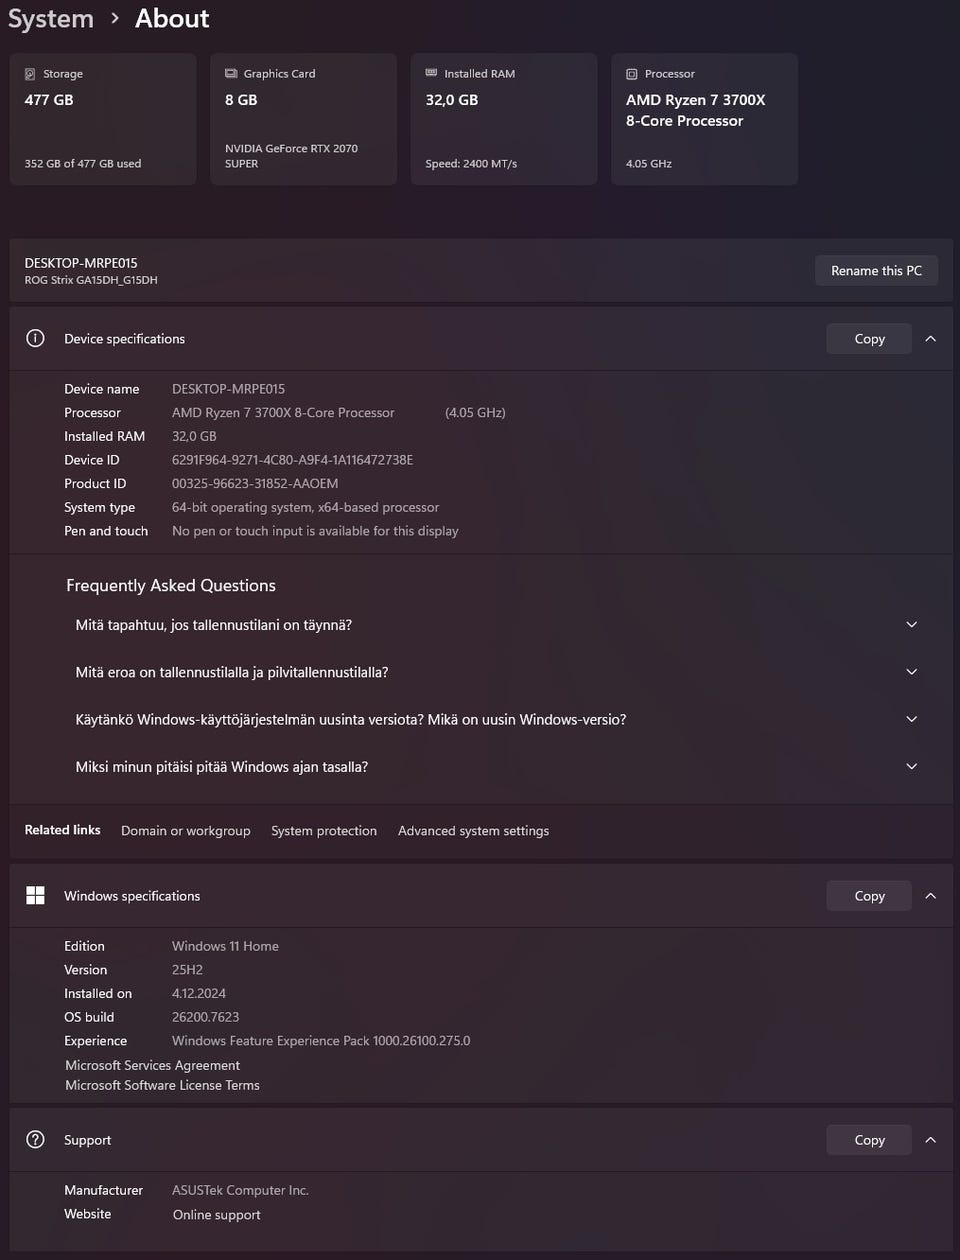Open the Microsoft Software License Terms
This screenshot has width=960, height=1260.
click(x=162, y=1085)
